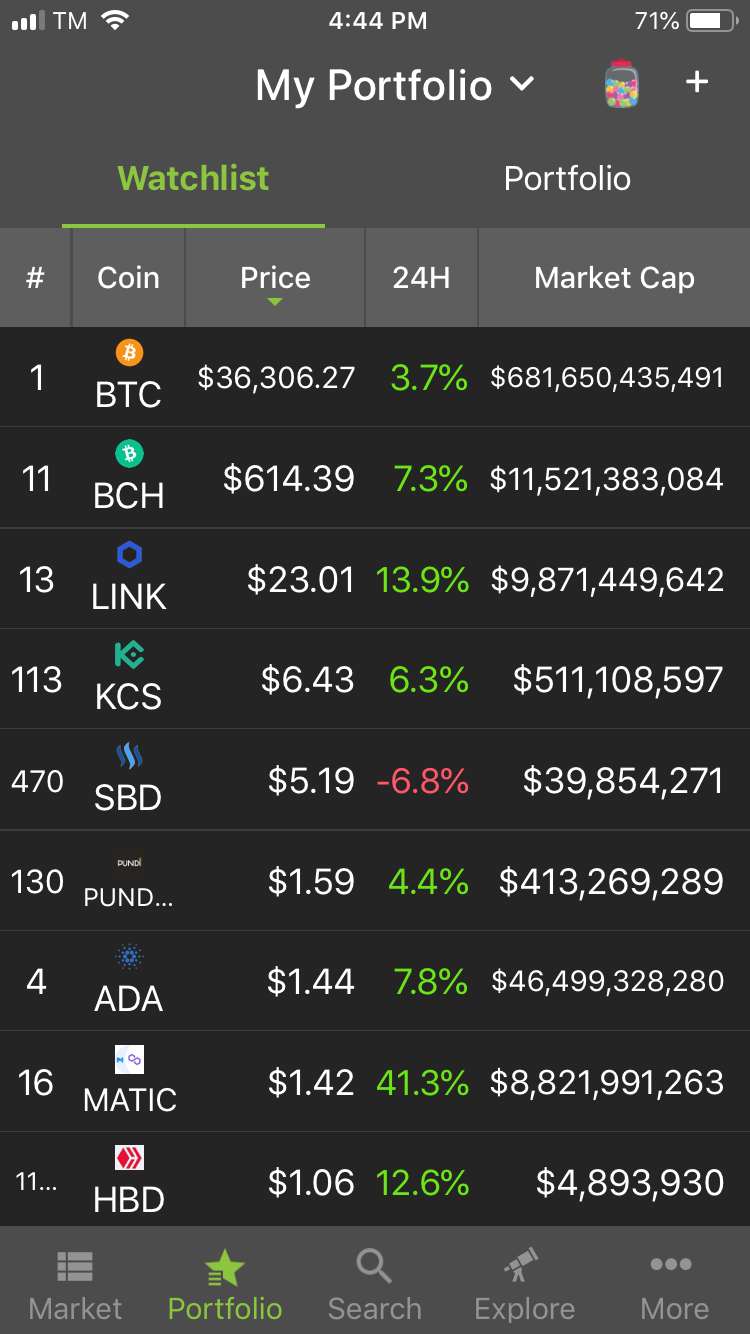Switch to the Portfolio top tab
The width and height of the screenshot is (750, 1334).
pos(567,178)
